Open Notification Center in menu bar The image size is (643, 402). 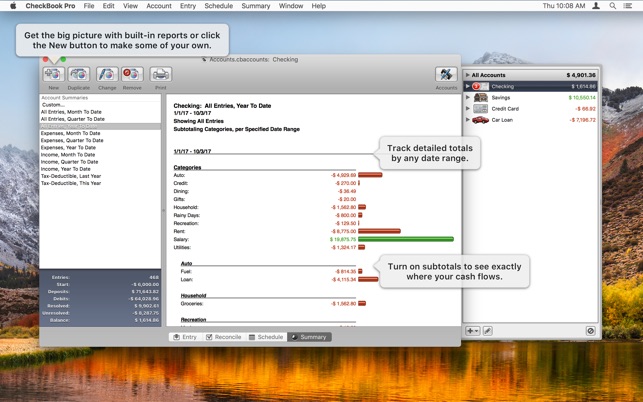pyautogui.click(x=627, y=6)
